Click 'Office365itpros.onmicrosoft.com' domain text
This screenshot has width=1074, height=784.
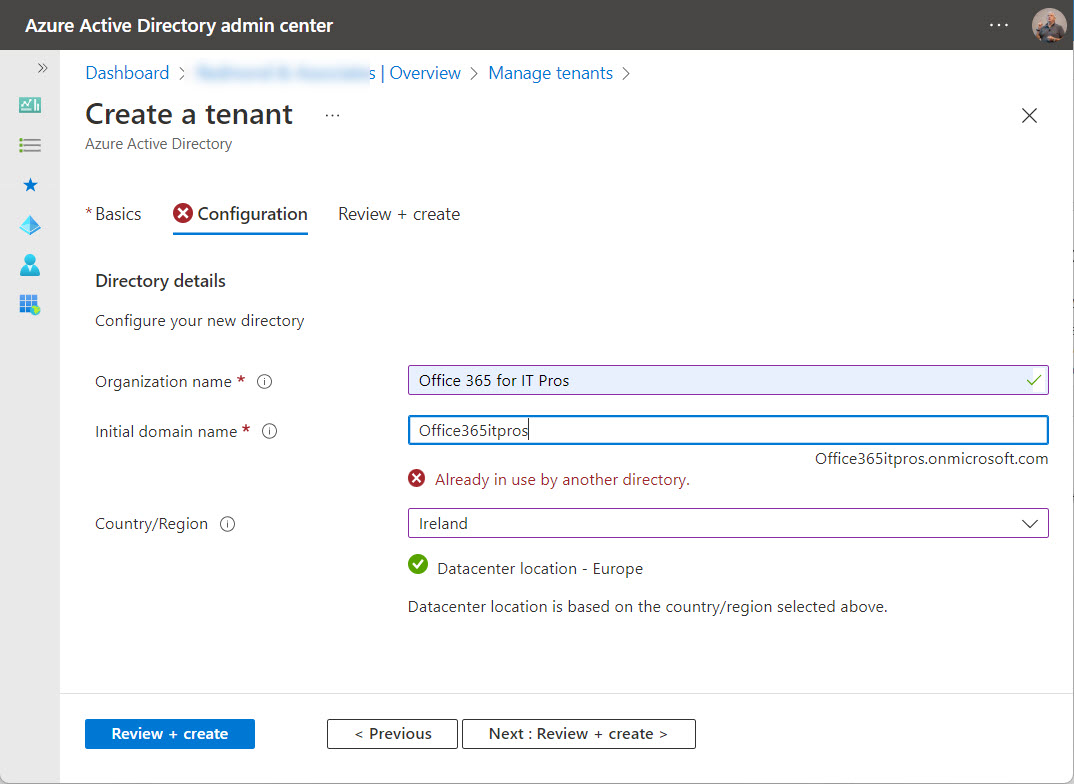(x=932, y=459)
